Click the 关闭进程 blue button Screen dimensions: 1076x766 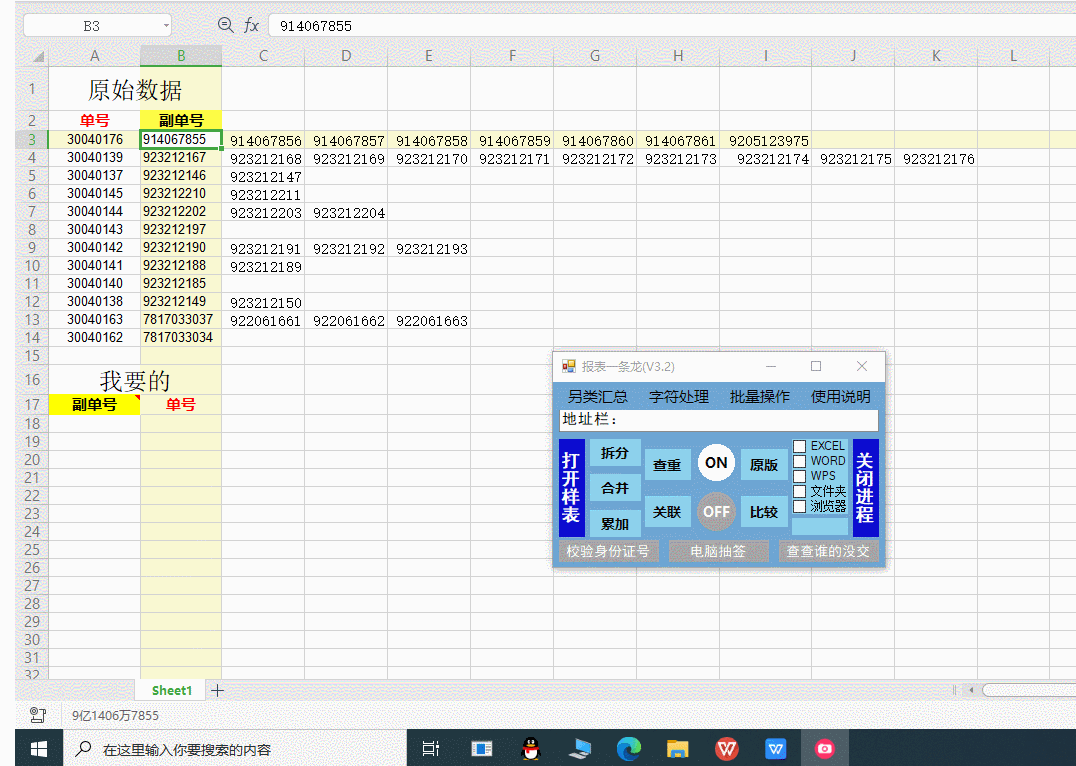865,488
